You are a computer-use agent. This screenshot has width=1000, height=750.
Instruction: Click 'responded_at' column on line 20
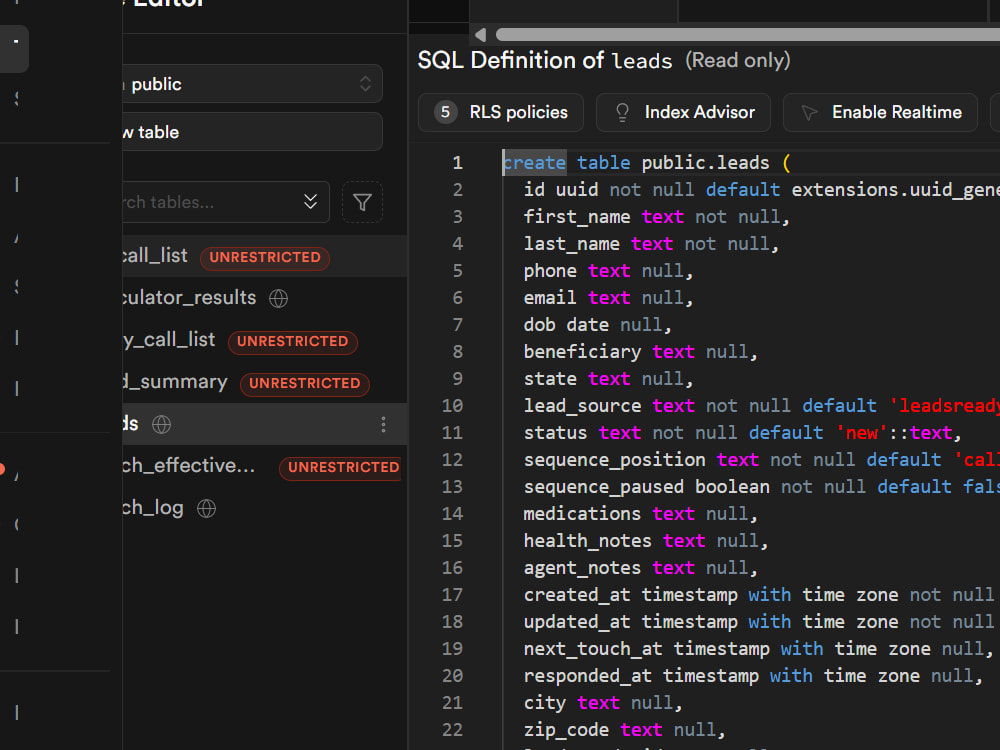point(588,676)
